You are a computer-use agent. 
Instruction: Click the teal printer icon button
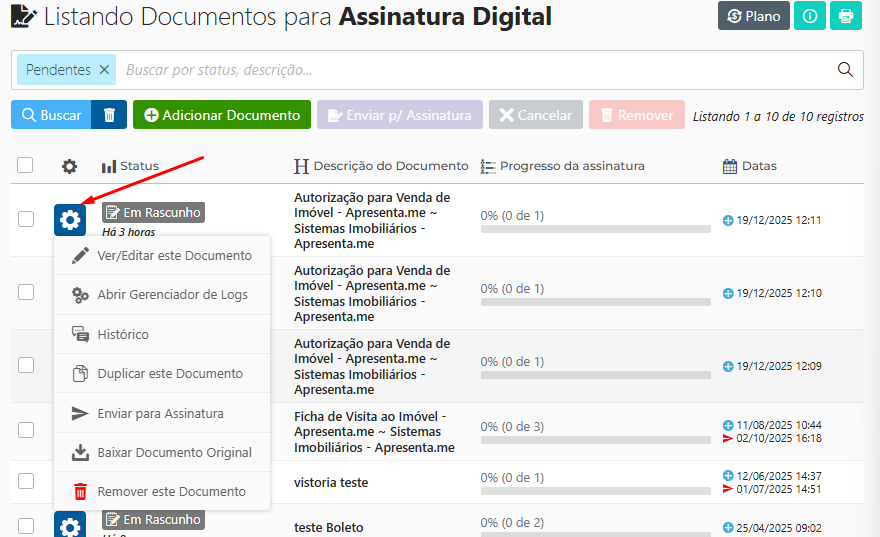(x=846, y=16)
